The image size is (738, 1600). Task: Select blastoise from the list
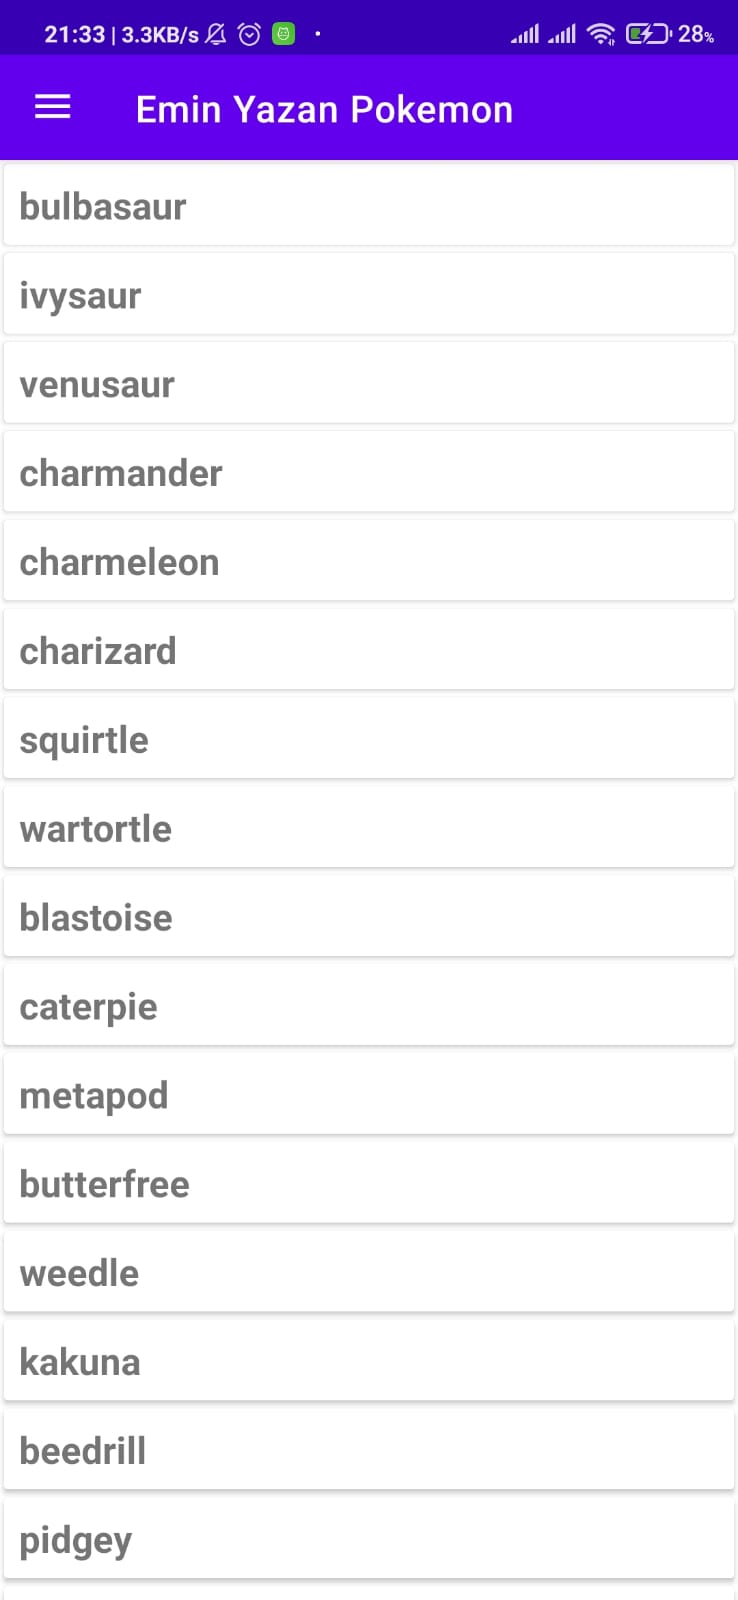point(369,917)
